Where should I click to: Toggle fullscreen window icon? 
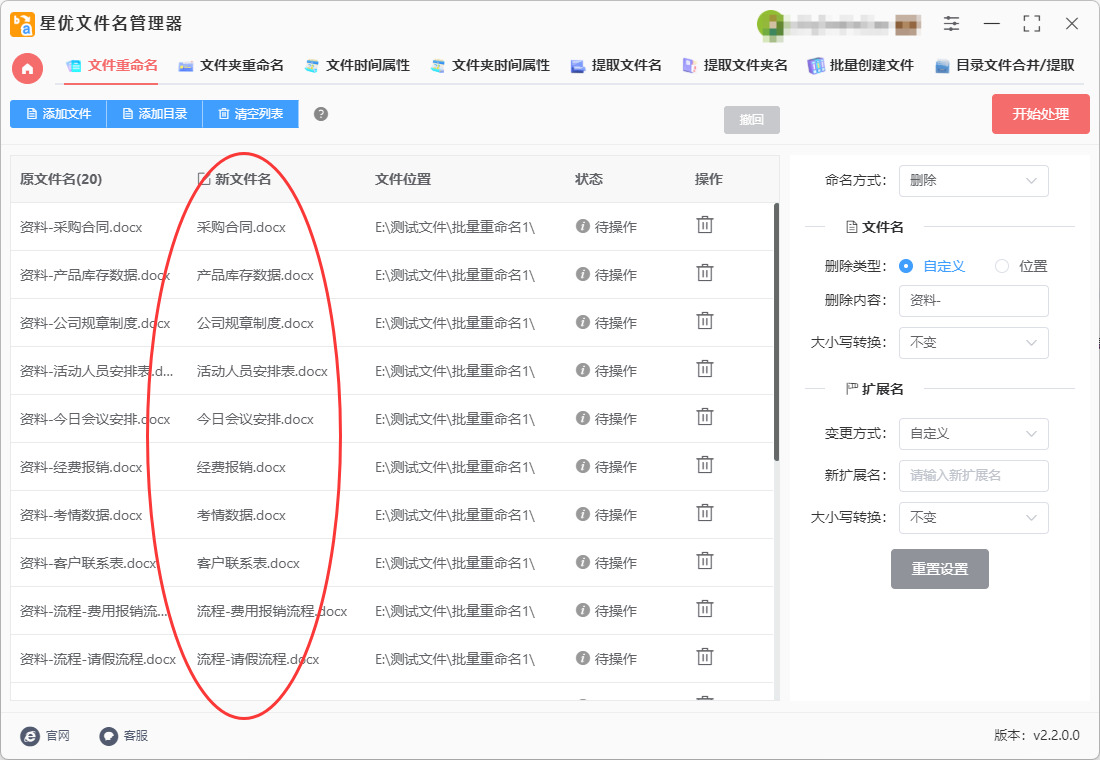(x=1031, y=24)
